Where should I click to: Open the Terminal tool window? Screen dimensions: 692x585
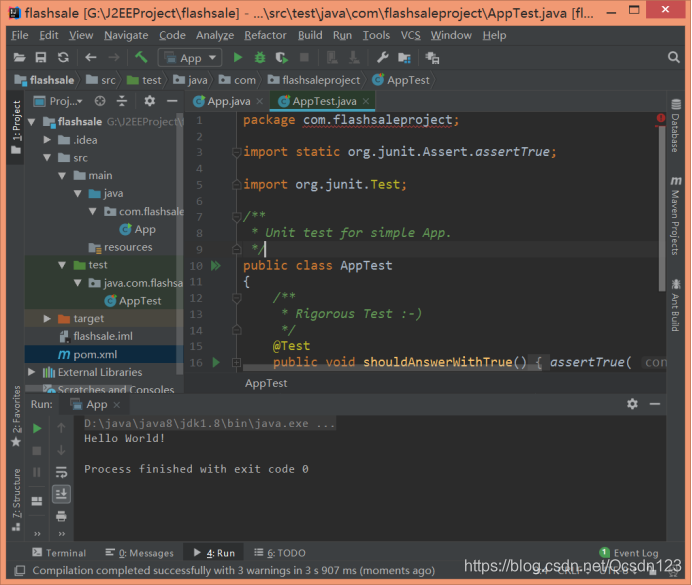coord(59,553)
